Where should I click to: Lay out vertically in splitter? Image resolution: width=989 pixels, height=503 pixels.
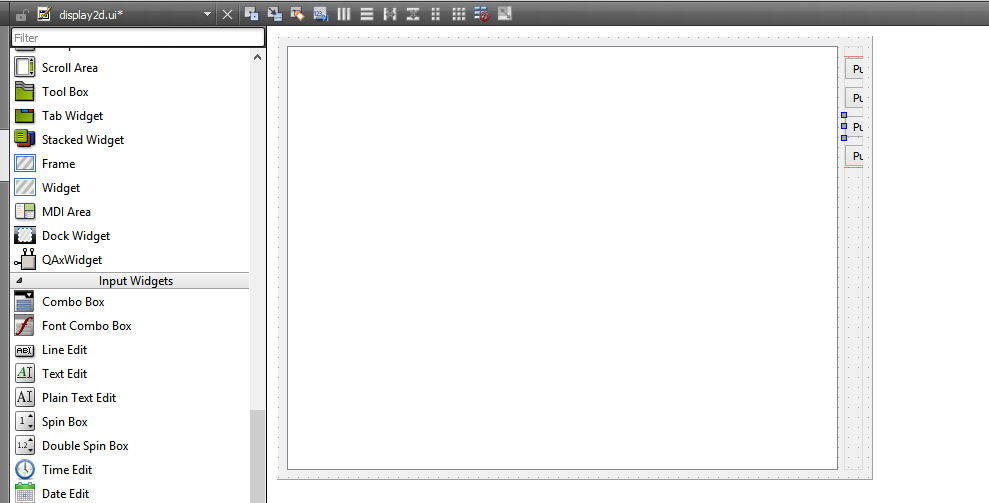413,14
